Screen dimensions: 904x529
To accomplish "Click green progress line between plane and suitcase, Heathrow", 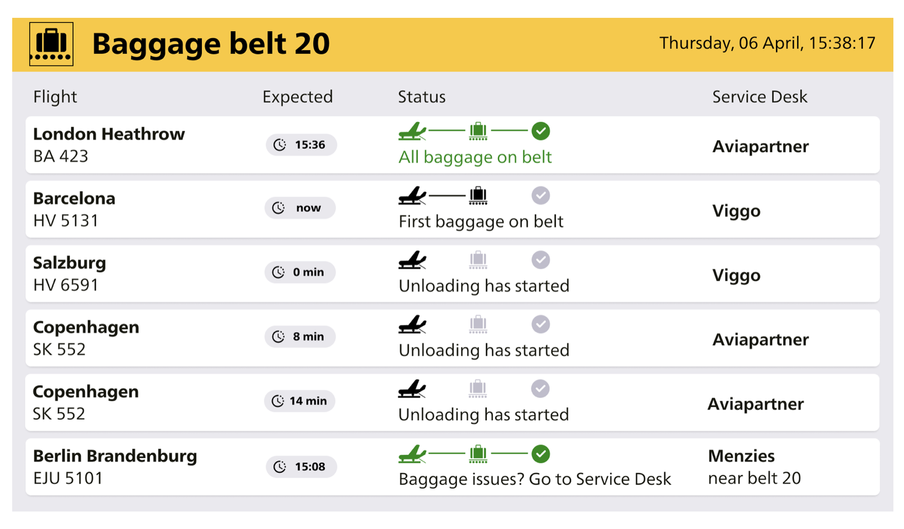I will coord(447,131).
